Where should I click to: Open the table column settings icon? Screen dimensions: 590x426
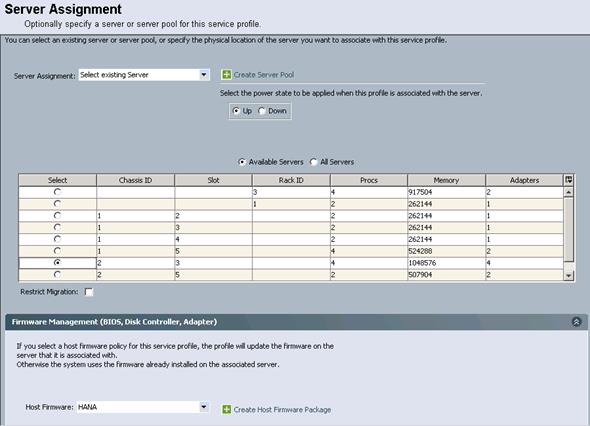pyautogui.click(x=569, y=180)
